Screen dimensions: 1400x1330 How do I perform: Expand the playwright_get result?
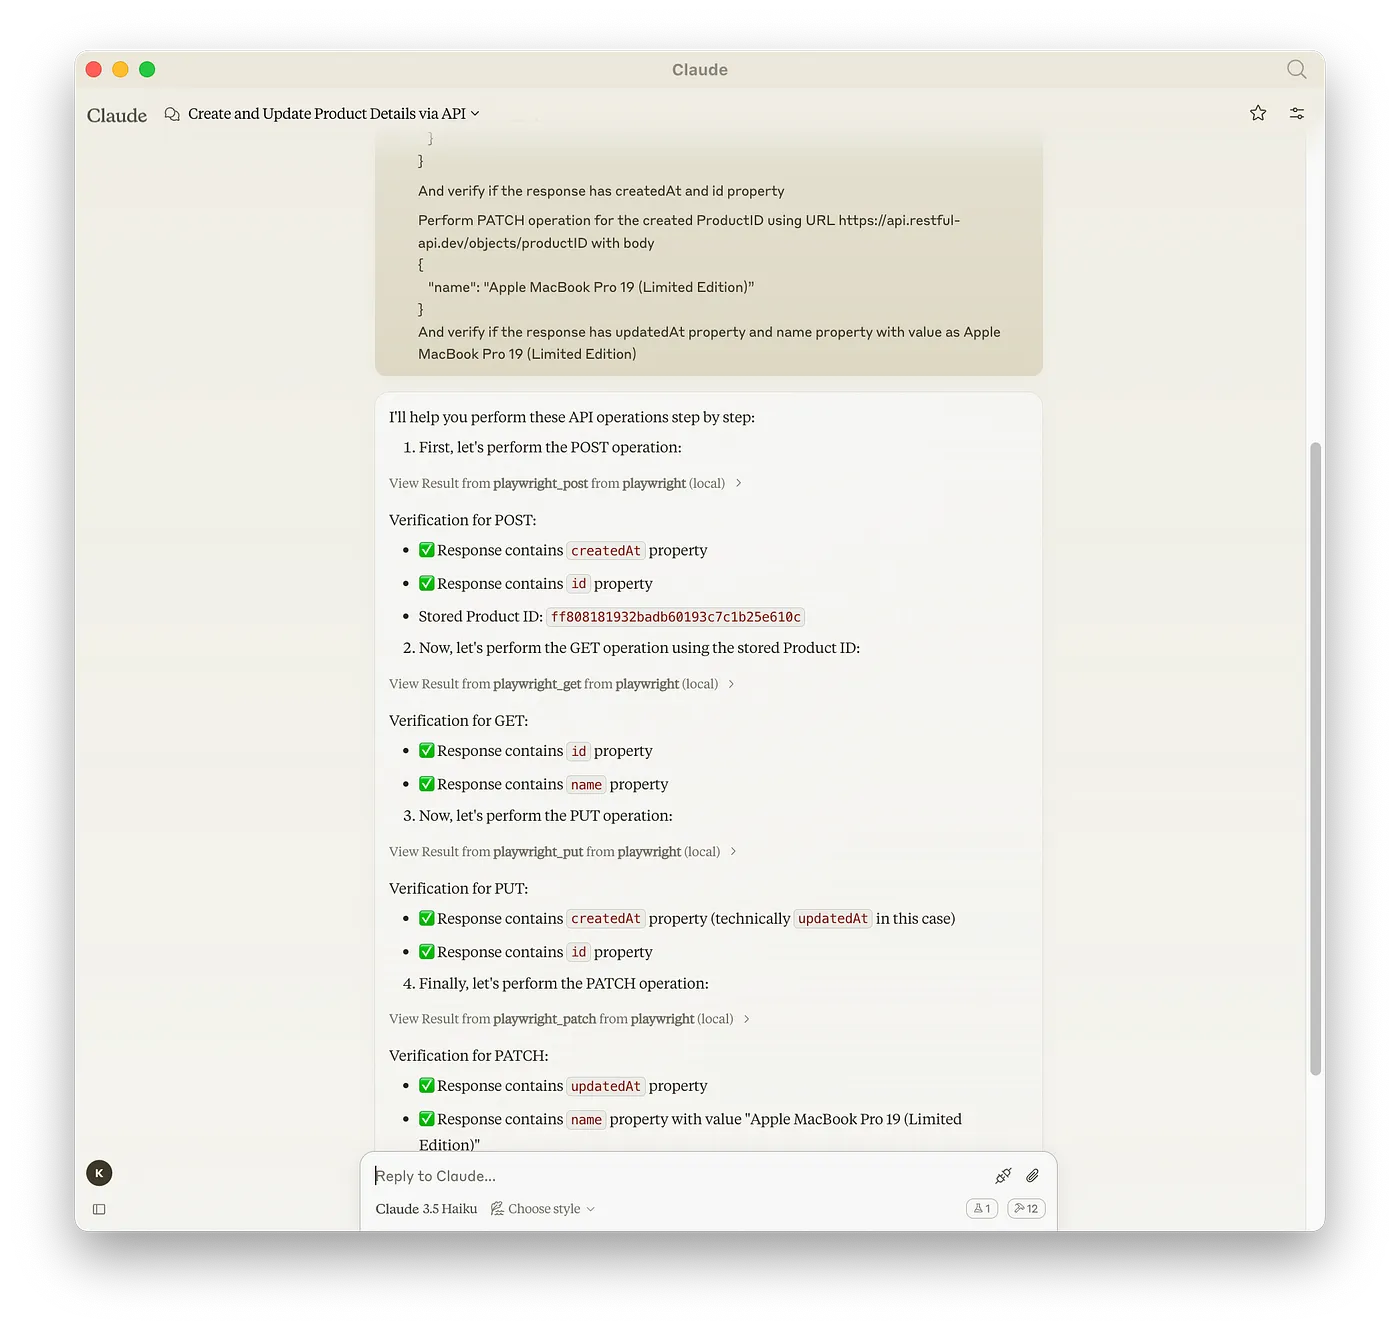562,684
